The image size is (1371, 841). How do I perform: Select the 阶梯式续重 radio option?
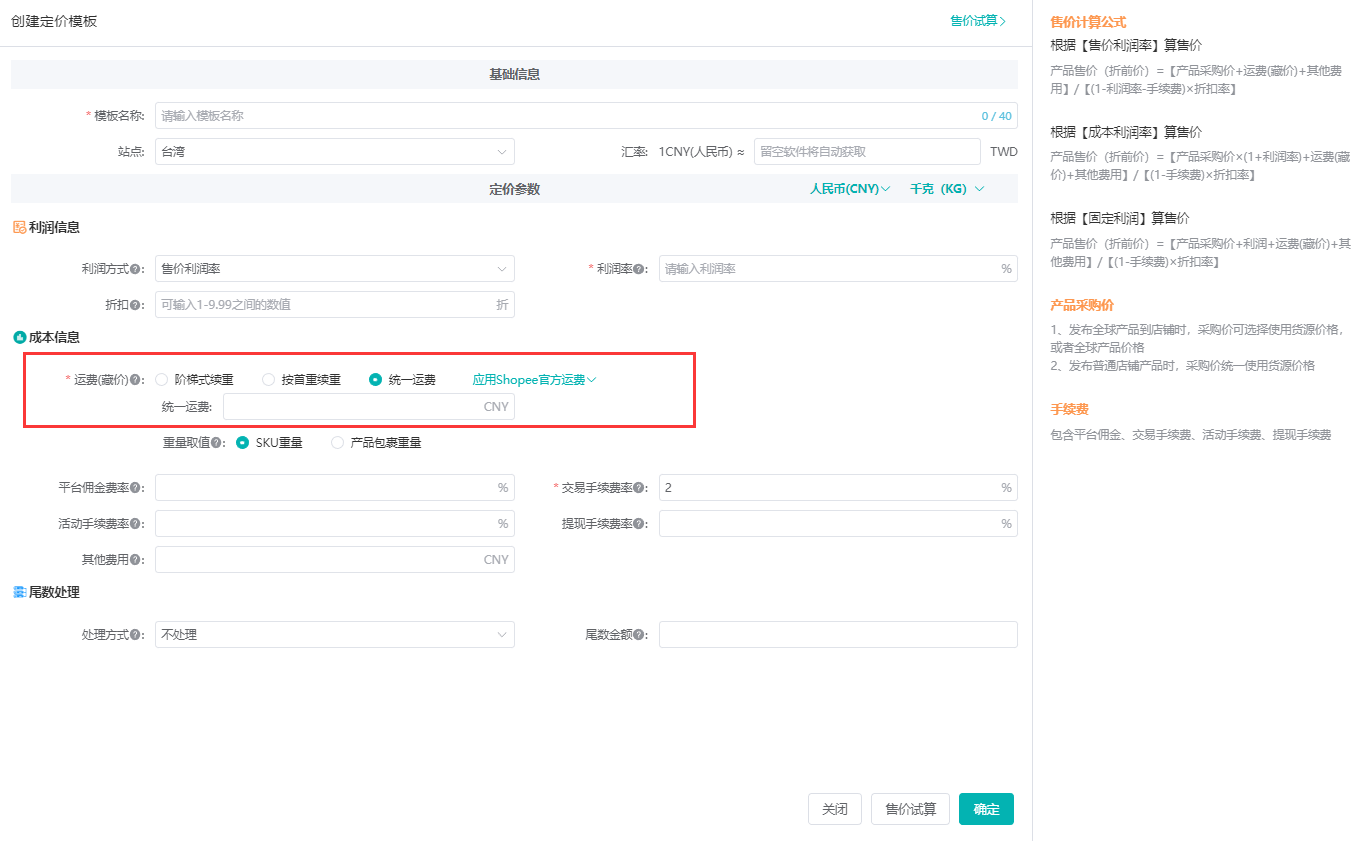tap(161, 380)
